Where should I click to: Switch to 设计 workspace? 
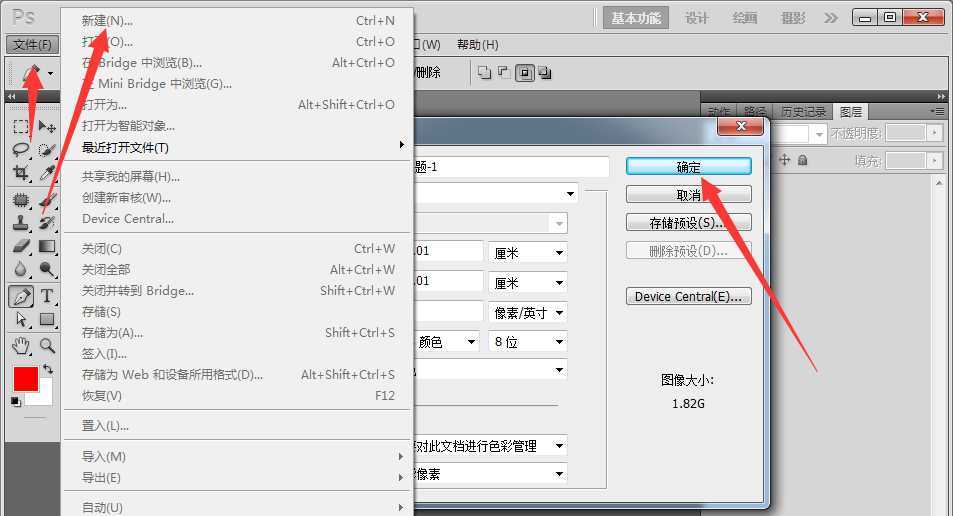click(x=697, y=18)
